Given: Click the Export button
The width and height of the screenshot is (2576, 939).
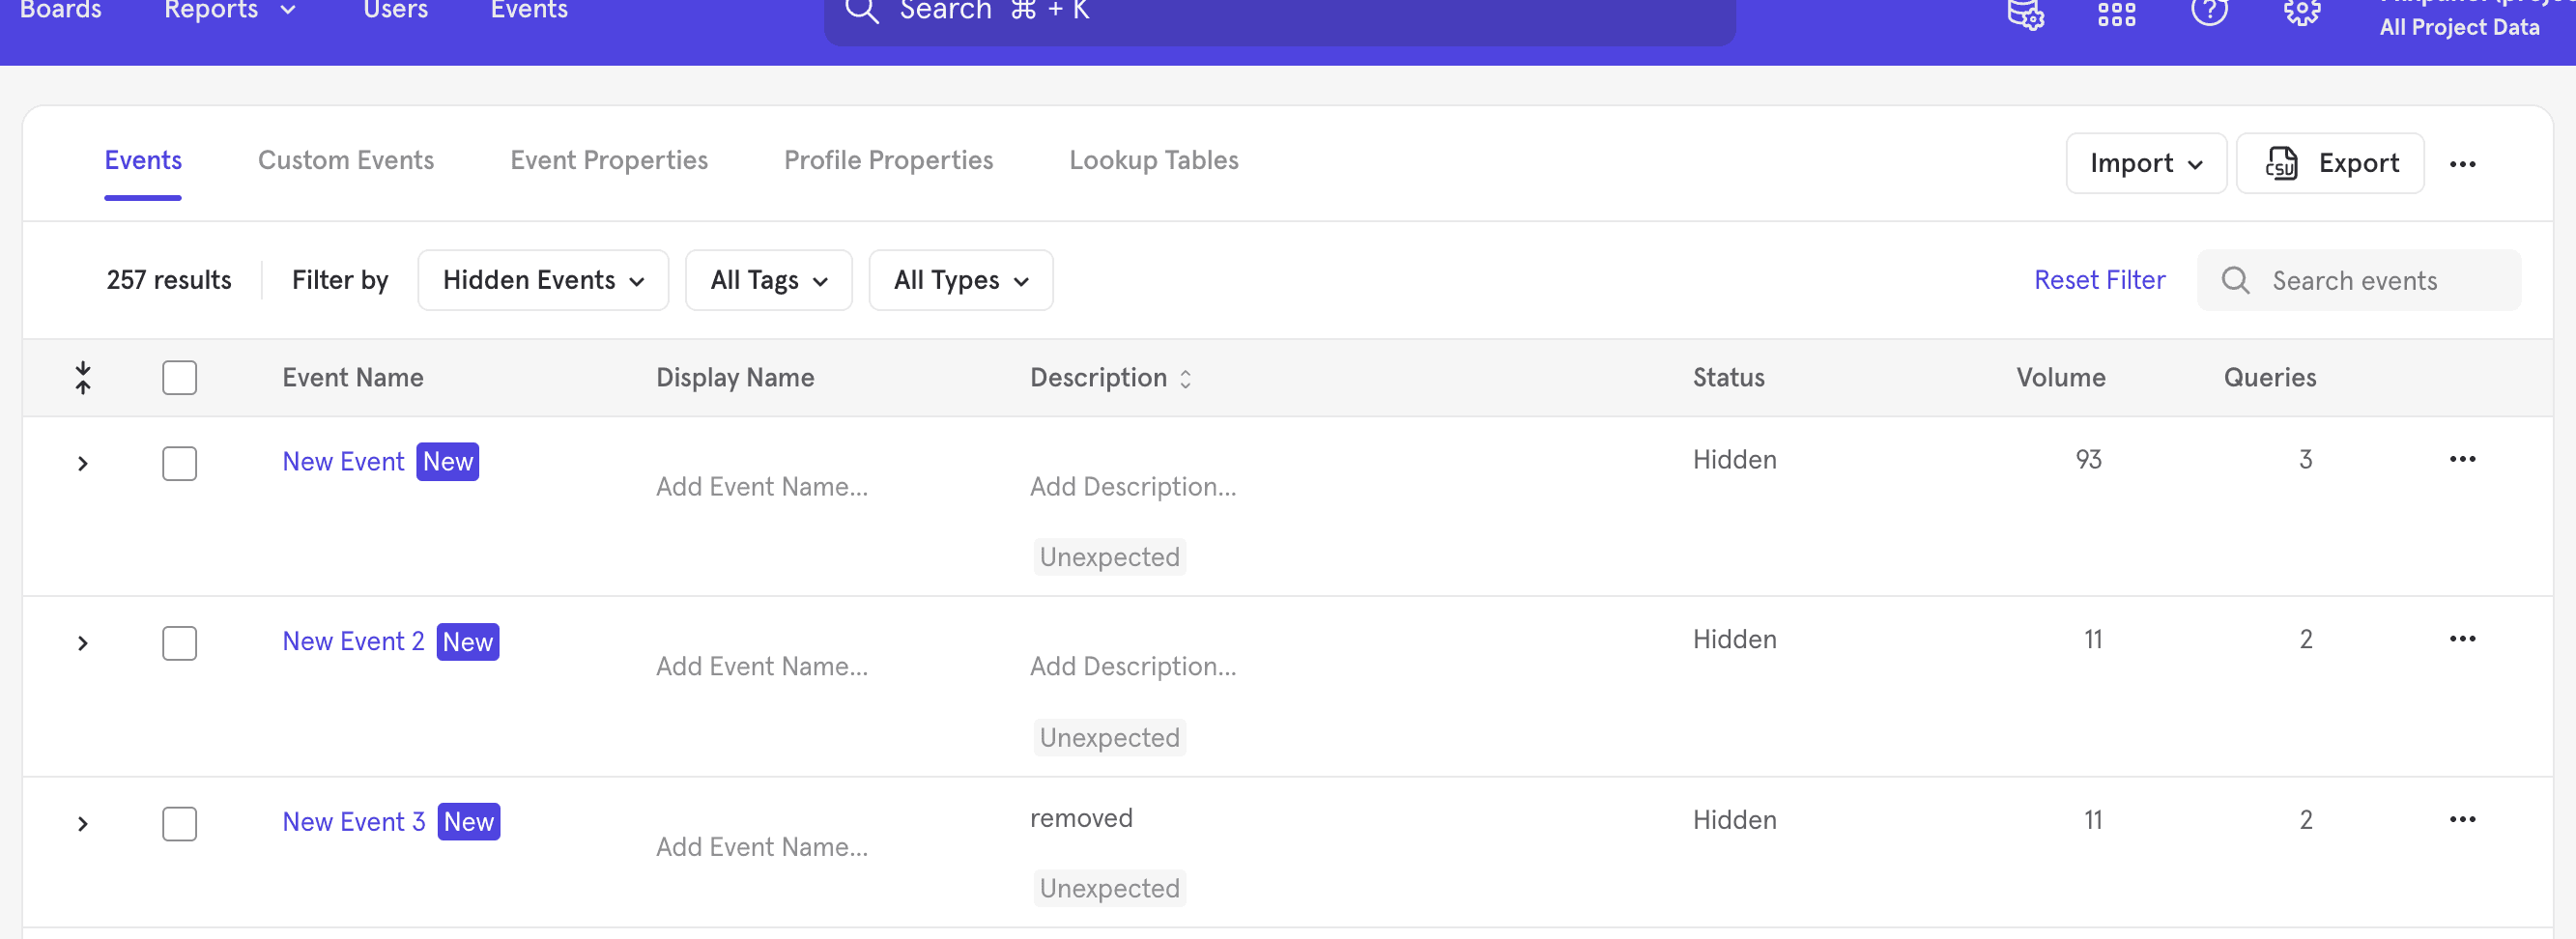Looking at the screenshot, I should (2329, 164).
